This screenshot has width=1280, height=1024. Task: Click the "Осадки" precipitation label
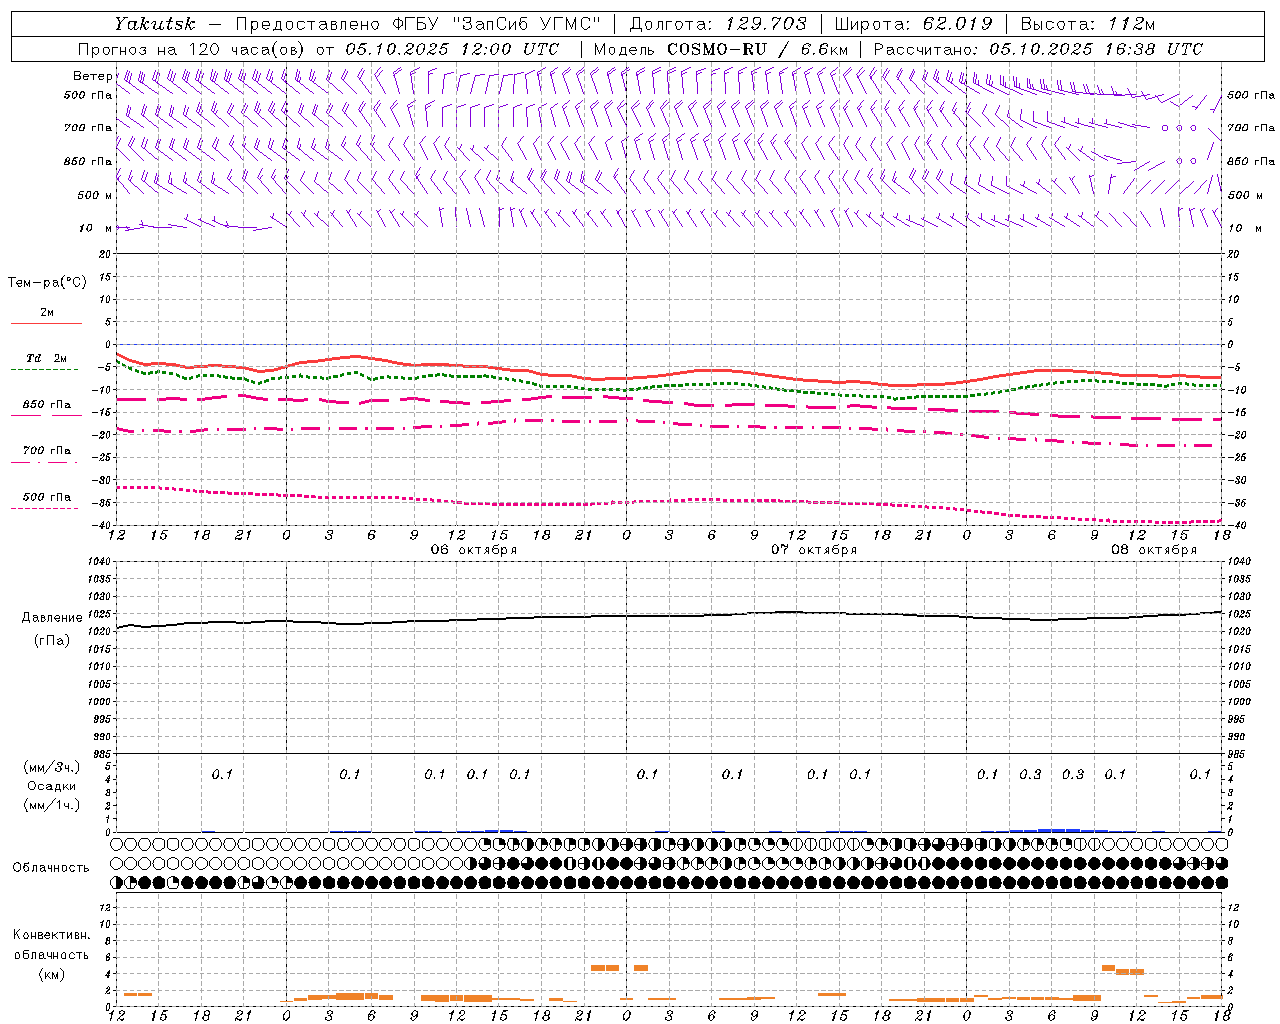pos(52,786)
